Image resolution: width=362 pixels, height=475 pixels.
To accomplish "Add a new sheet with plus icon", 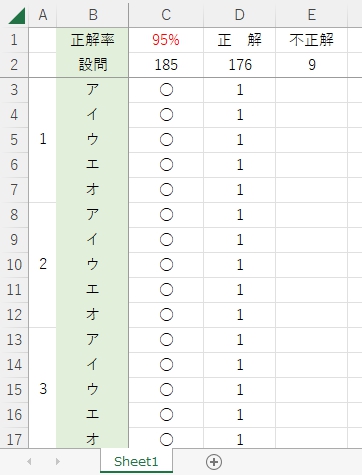I will (214, 462).
